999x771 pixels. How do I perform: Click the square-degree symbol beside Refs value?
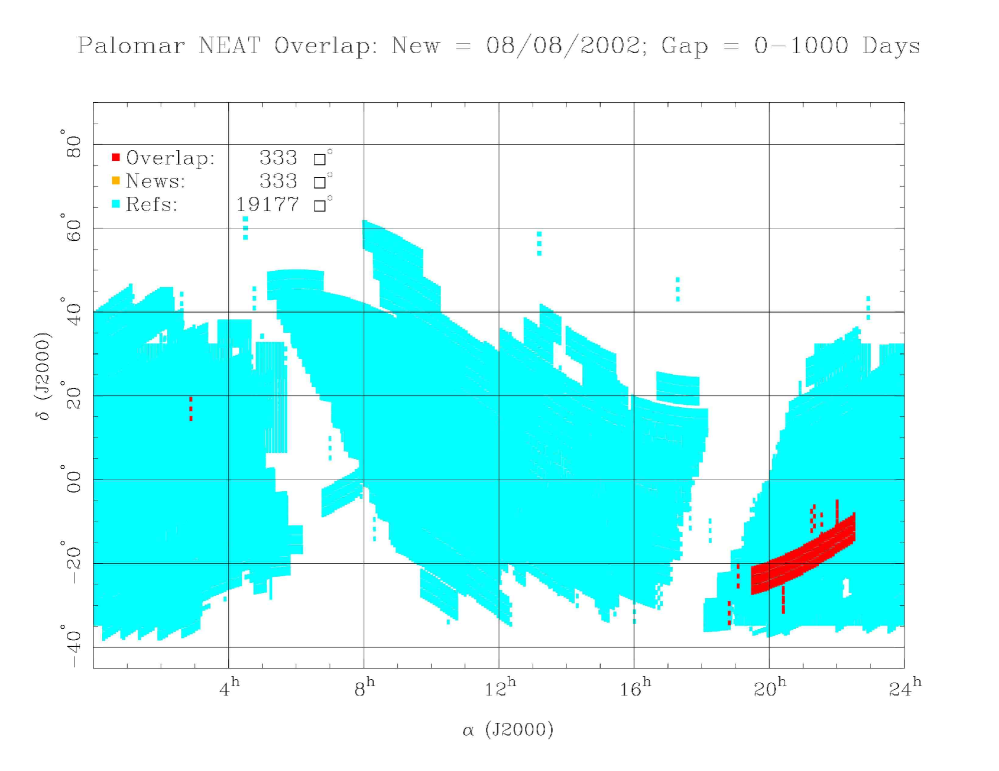point(323,205)
